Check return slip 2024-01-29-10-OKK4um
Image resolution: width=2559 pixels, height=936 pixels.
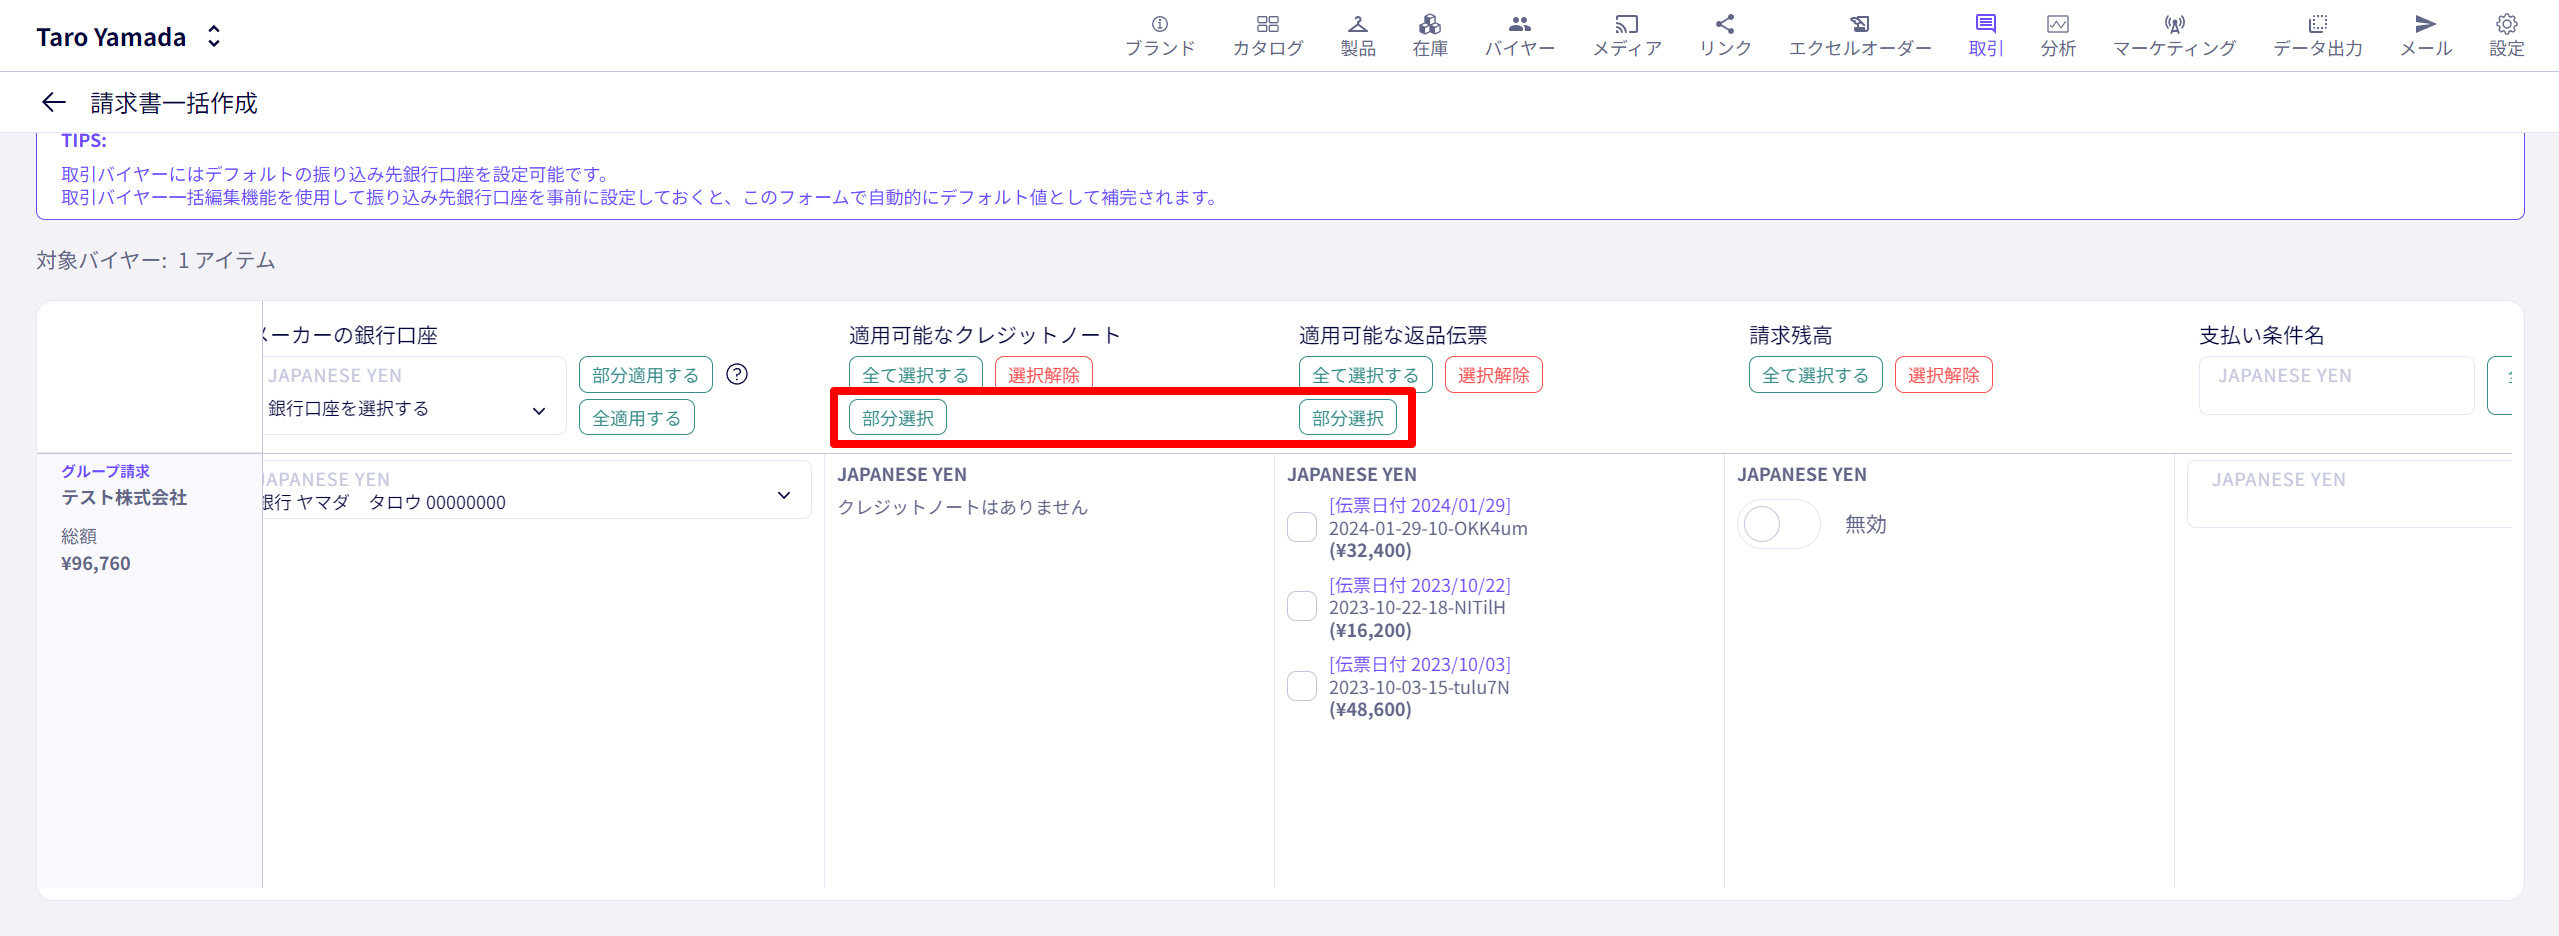1301,527
